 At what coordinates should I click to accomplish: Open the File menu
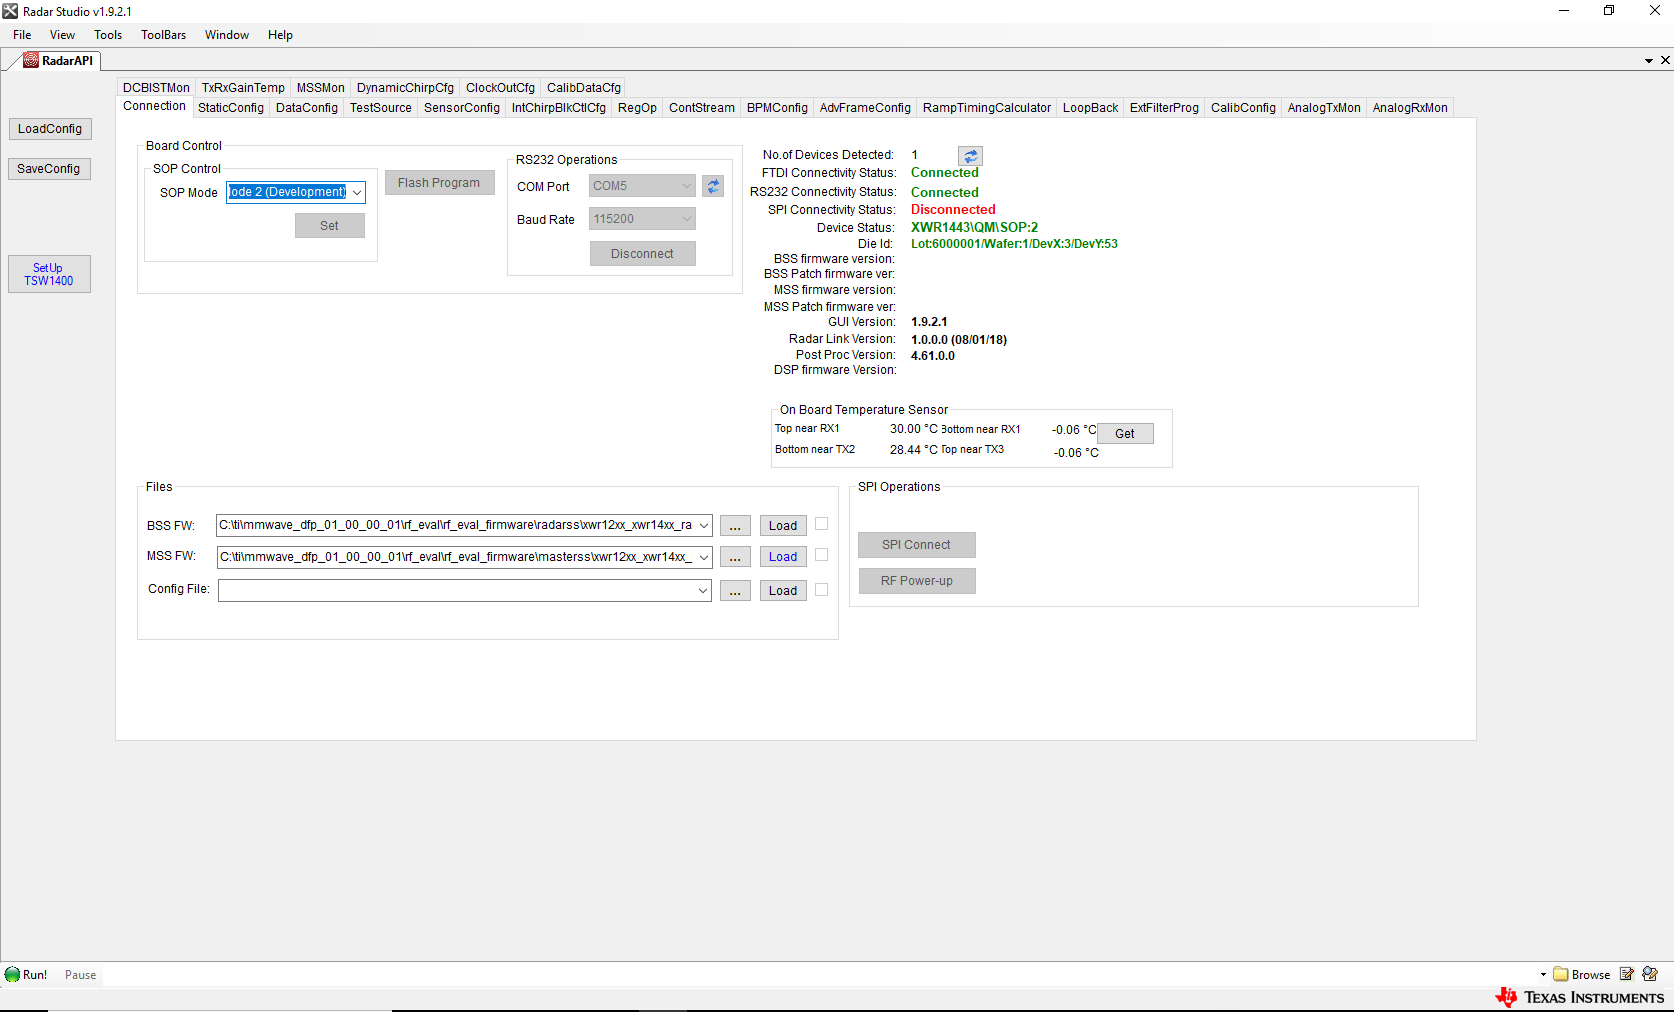pos(22,35)
